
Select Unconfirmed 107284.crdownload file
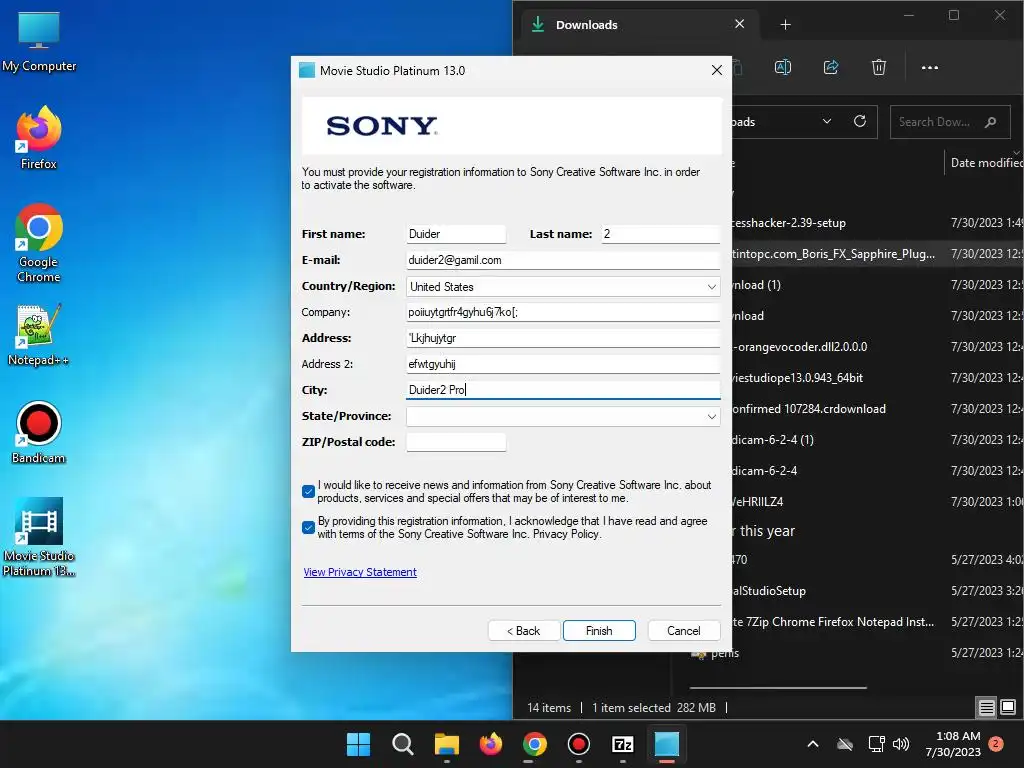coord(877,409)
